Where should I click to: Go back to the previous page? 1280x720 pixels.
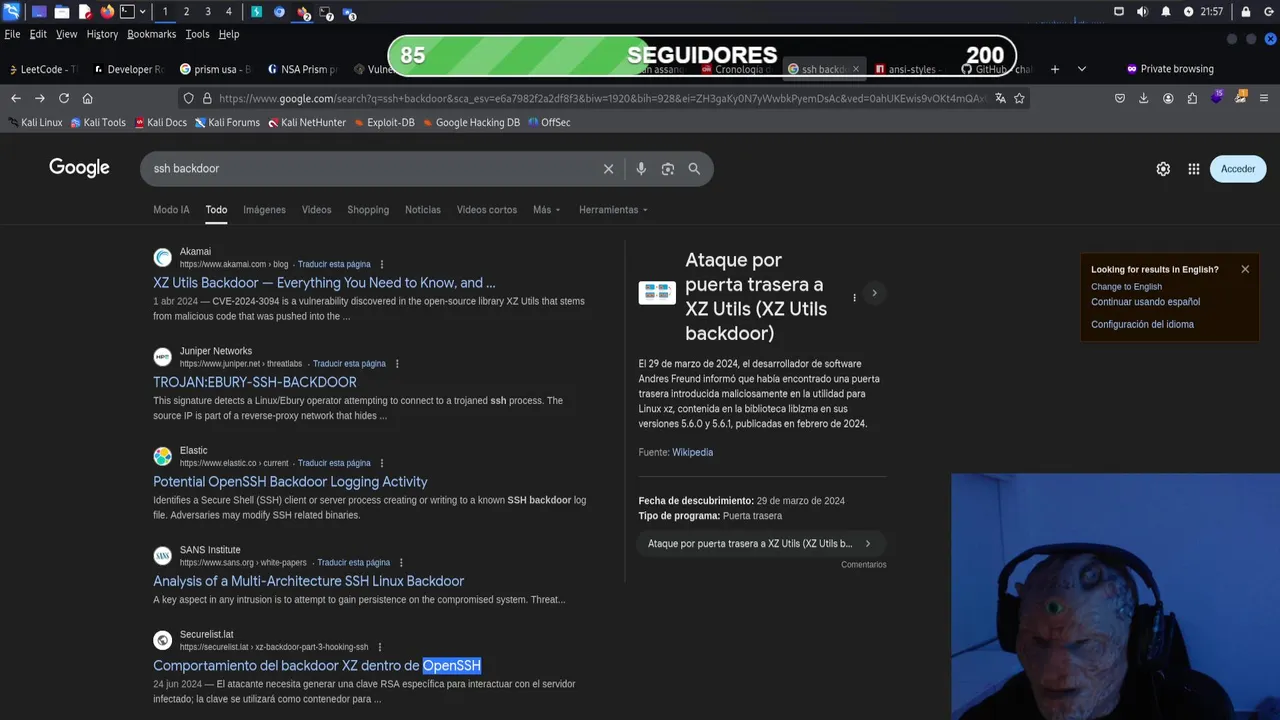[x=15, y=98]
